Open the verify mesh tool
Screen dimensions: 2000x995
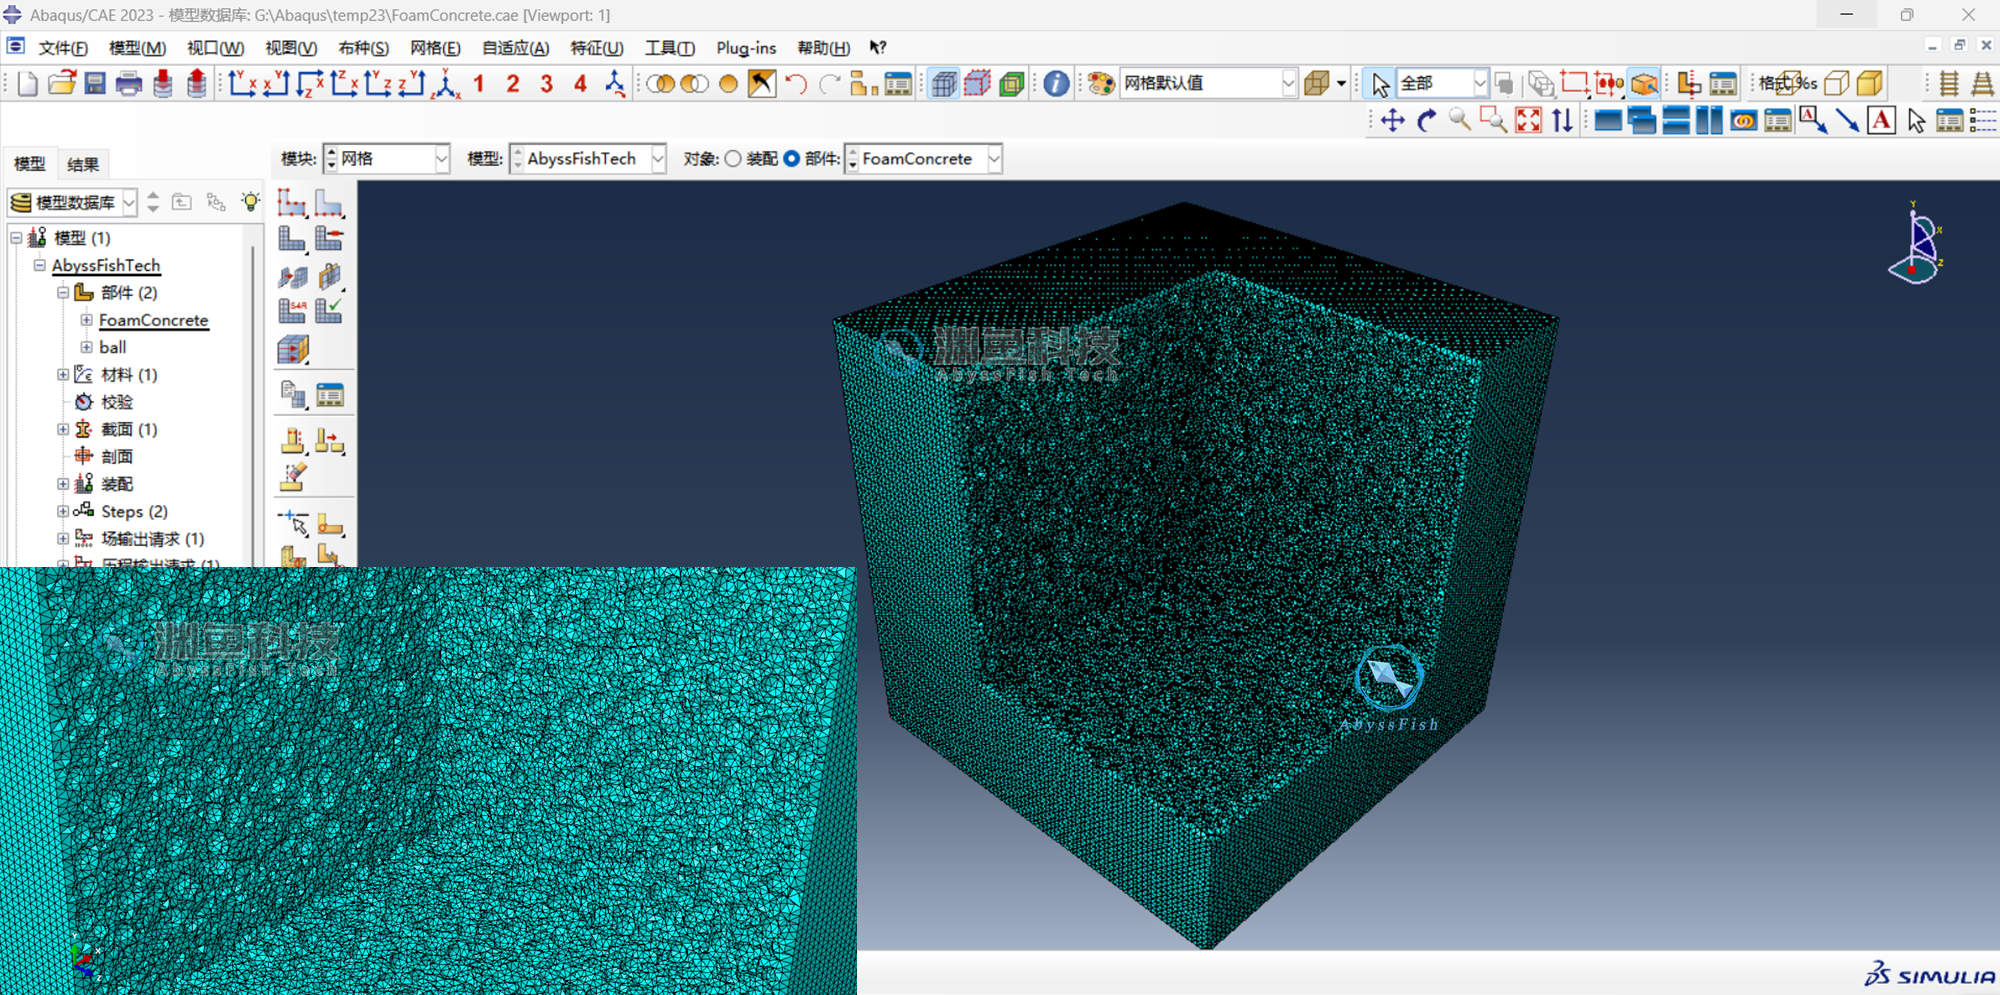click(x=329, y=311)
